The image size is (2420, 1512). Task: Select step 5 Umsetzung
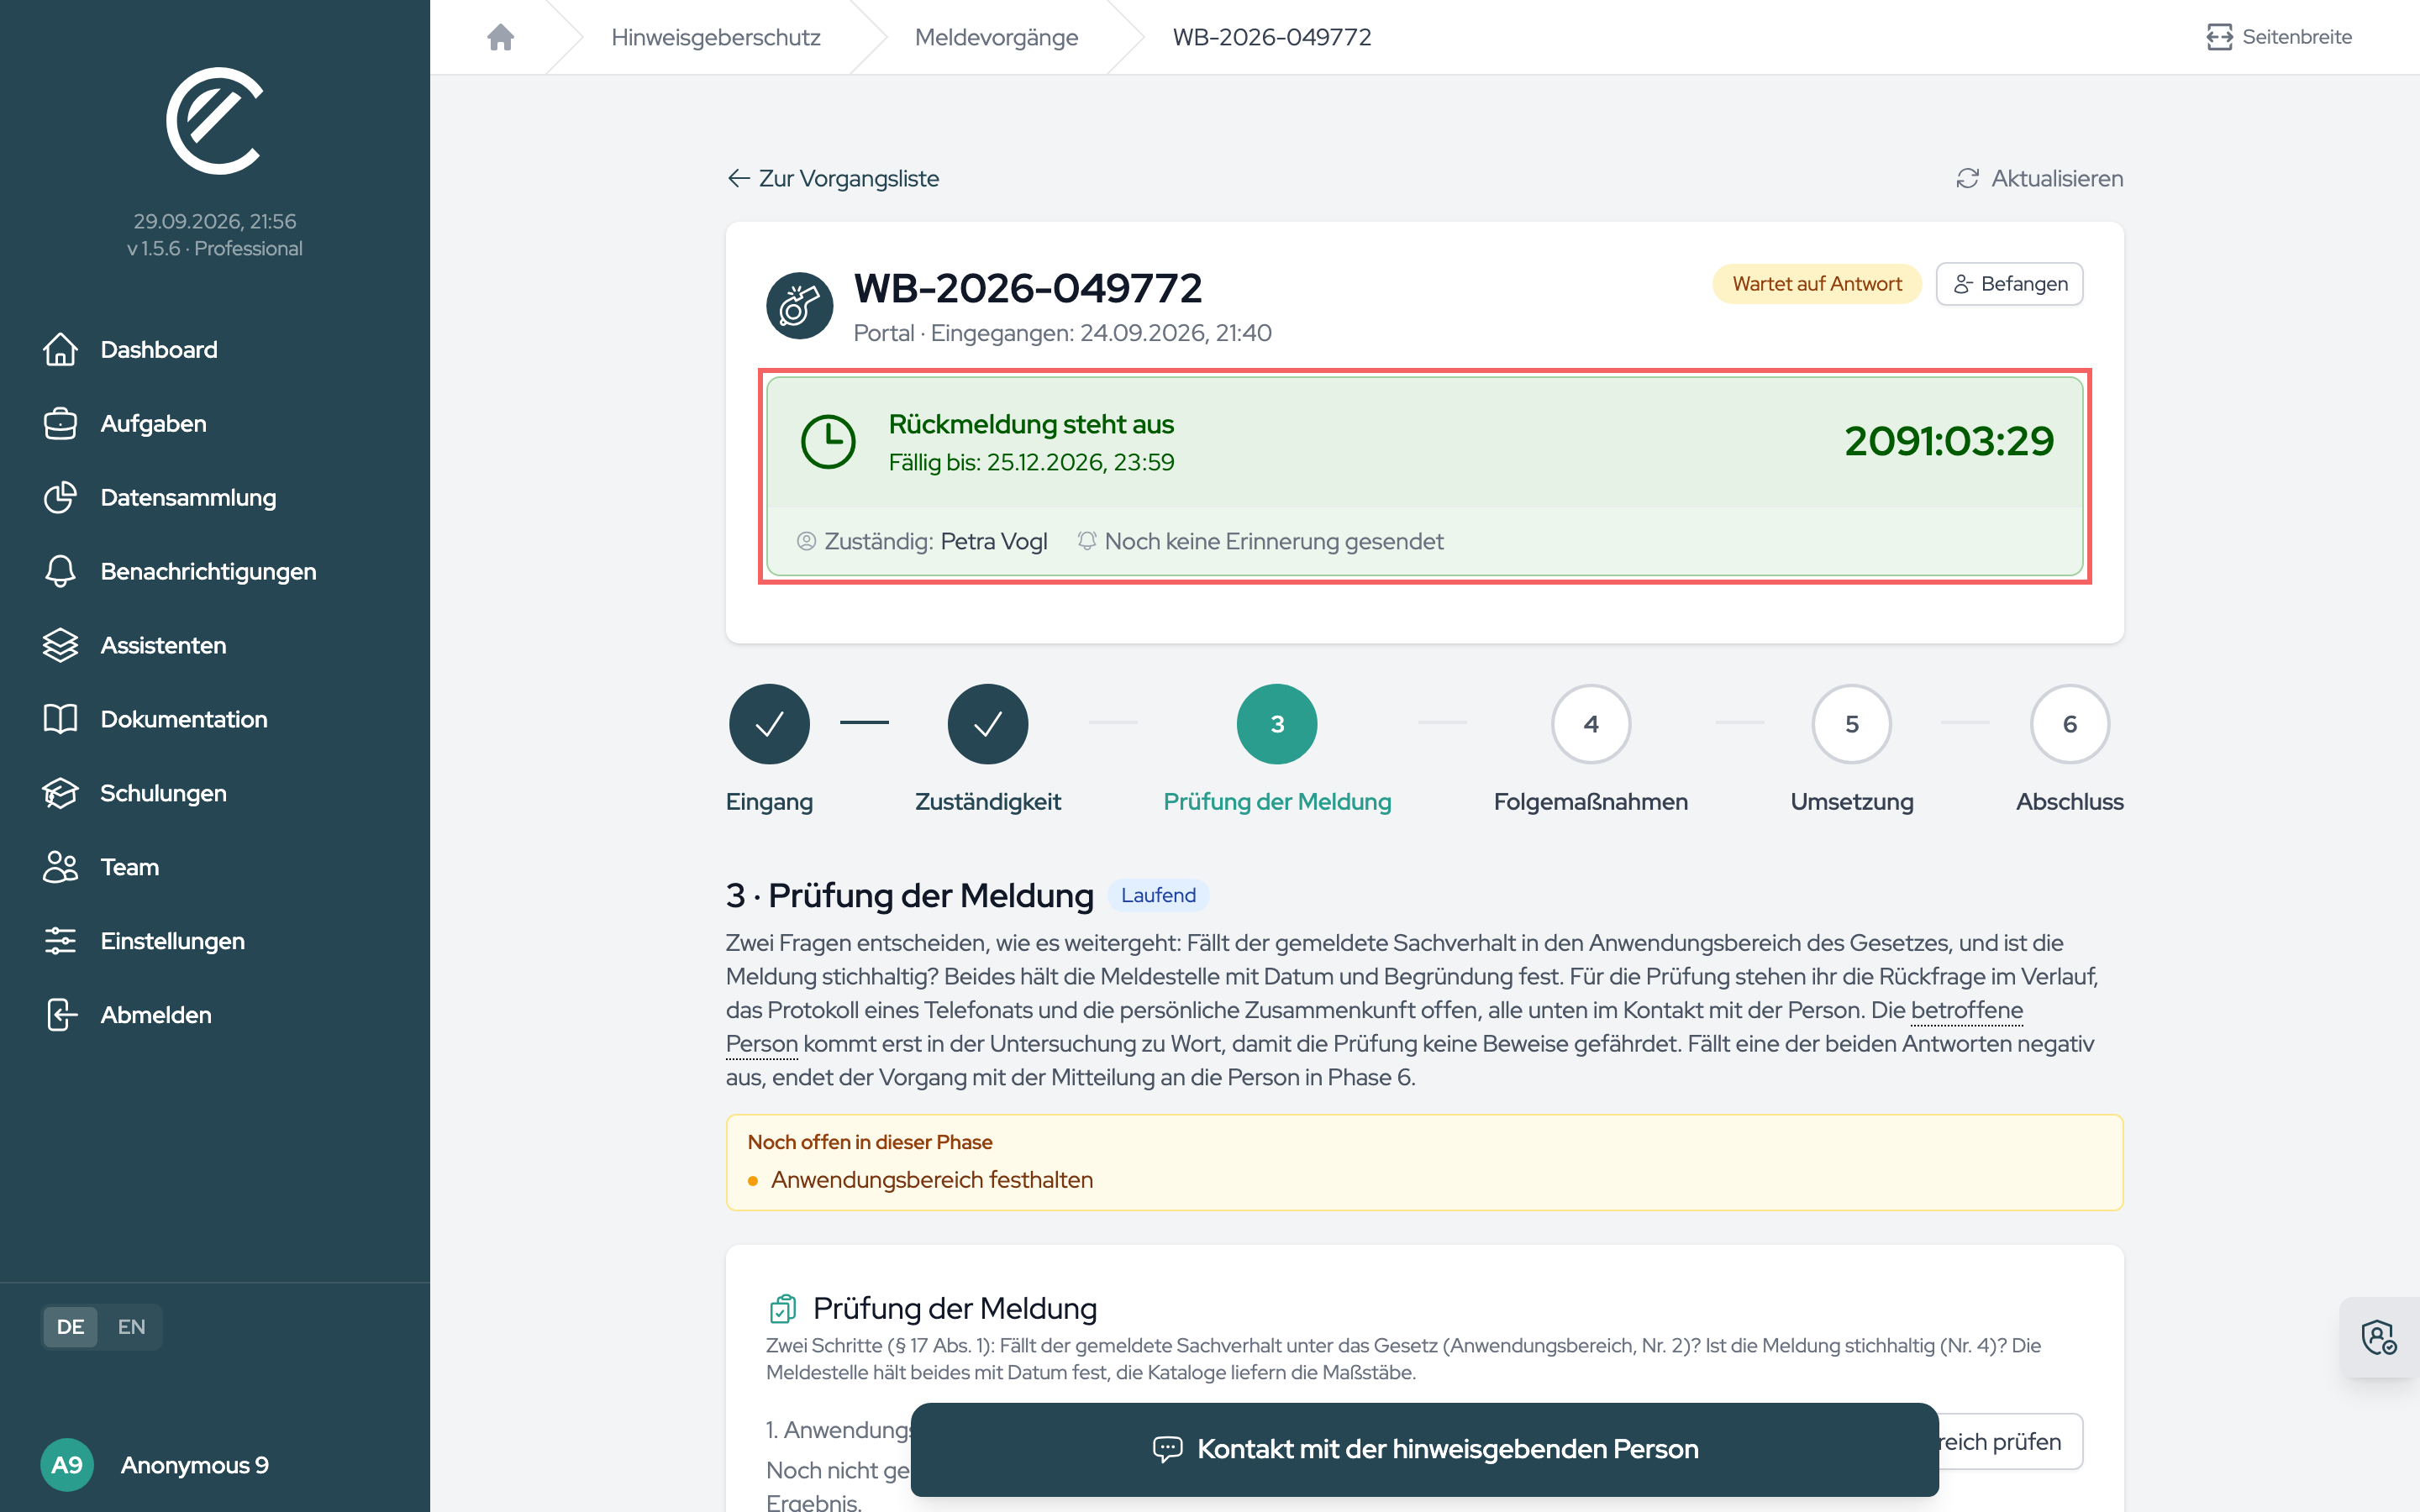pos(1851,724)
